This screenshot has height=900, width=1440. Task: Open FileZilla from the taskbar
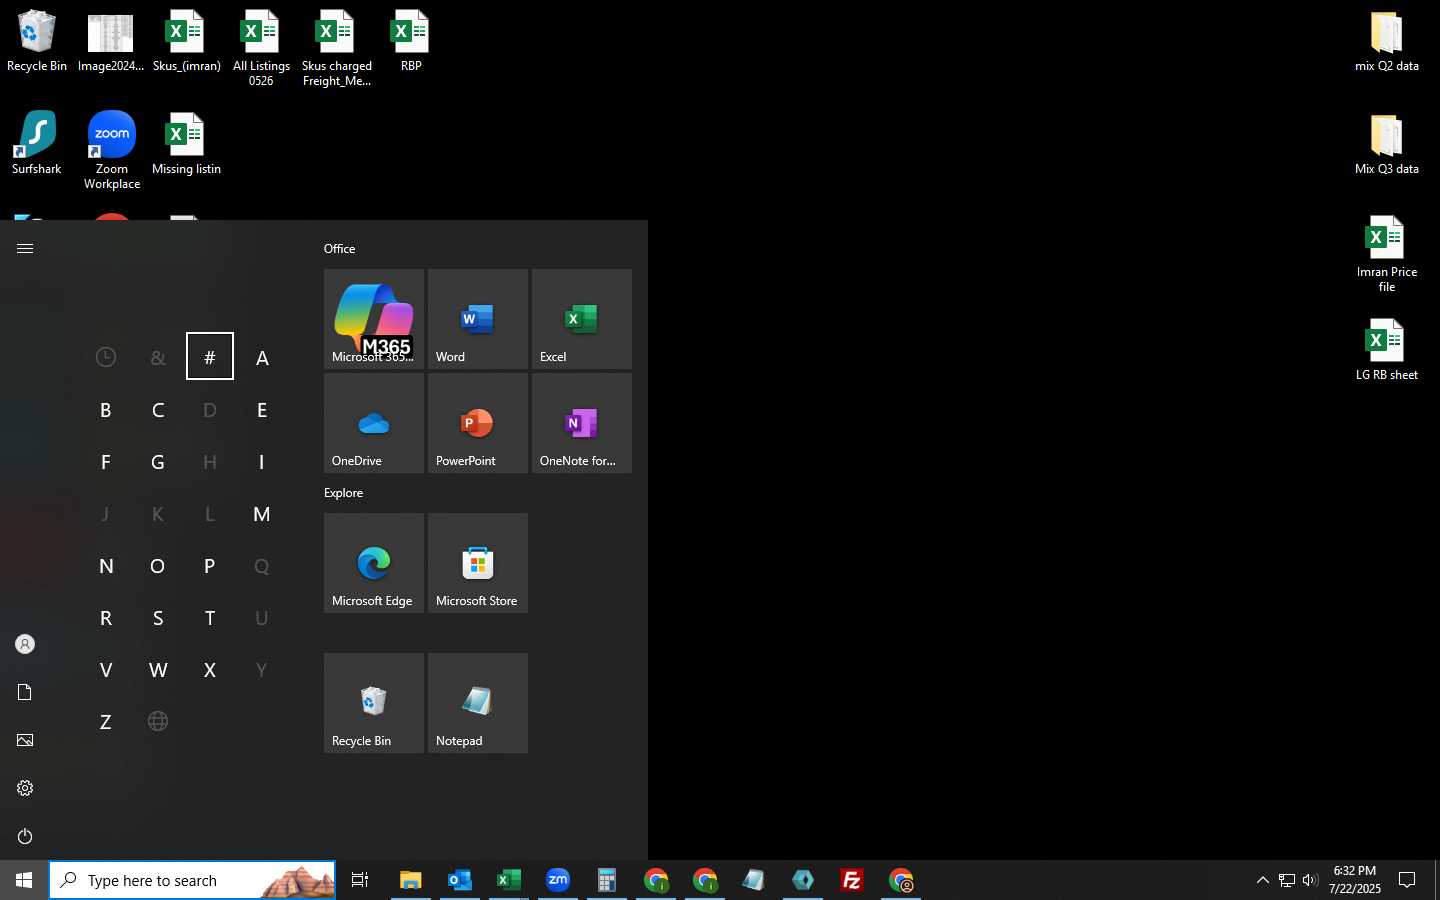852,880
